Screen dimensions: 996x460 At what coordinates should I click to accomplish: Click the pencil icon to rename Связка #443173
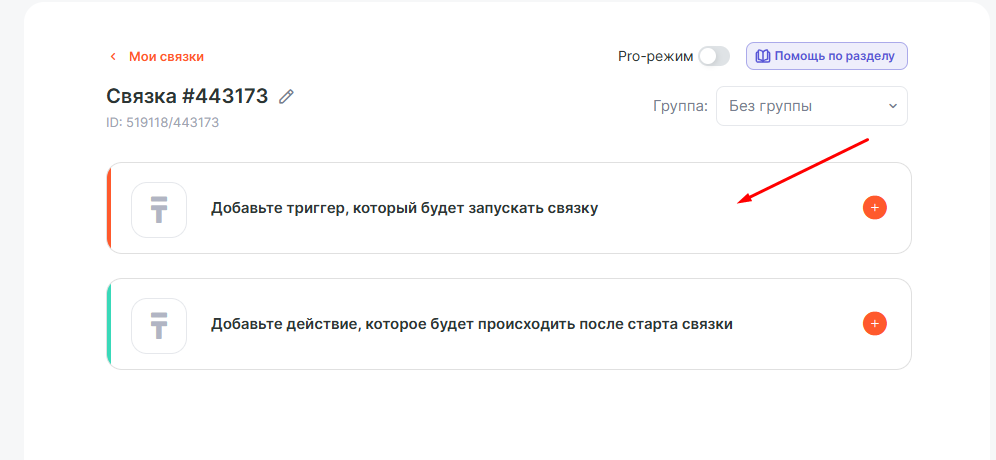click(287, 96)
